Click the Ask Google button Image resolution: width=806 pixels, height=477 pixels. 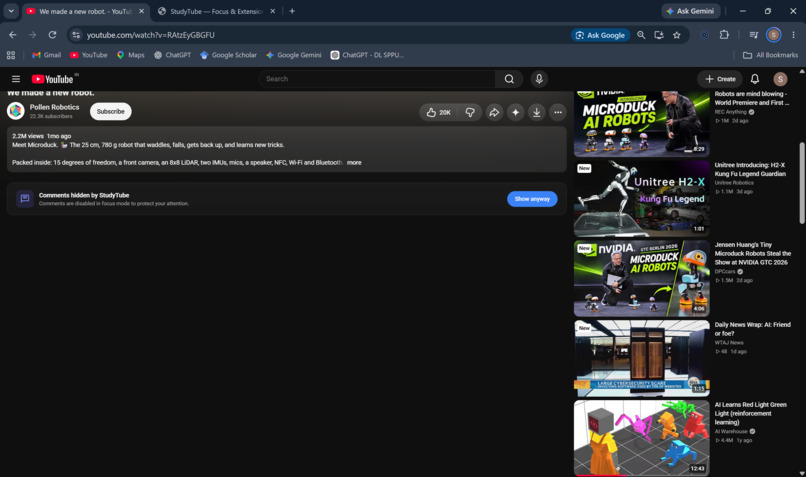[x=600, y=35]
